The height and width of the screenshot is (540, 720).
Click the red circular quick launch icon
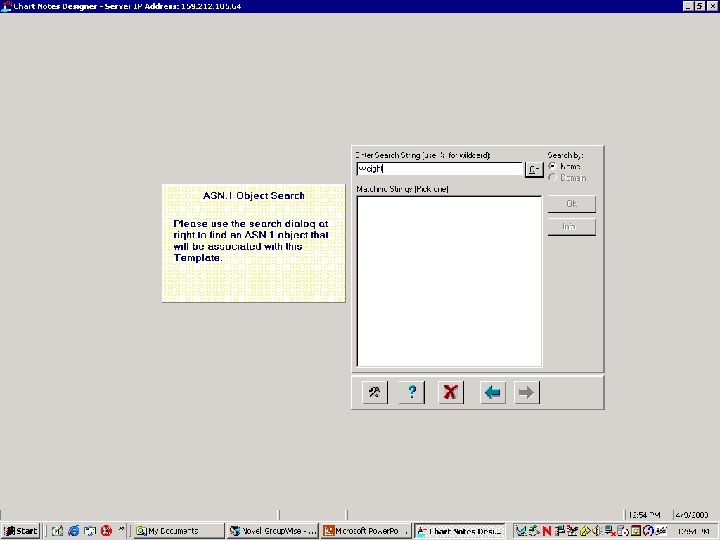(107, 531)
